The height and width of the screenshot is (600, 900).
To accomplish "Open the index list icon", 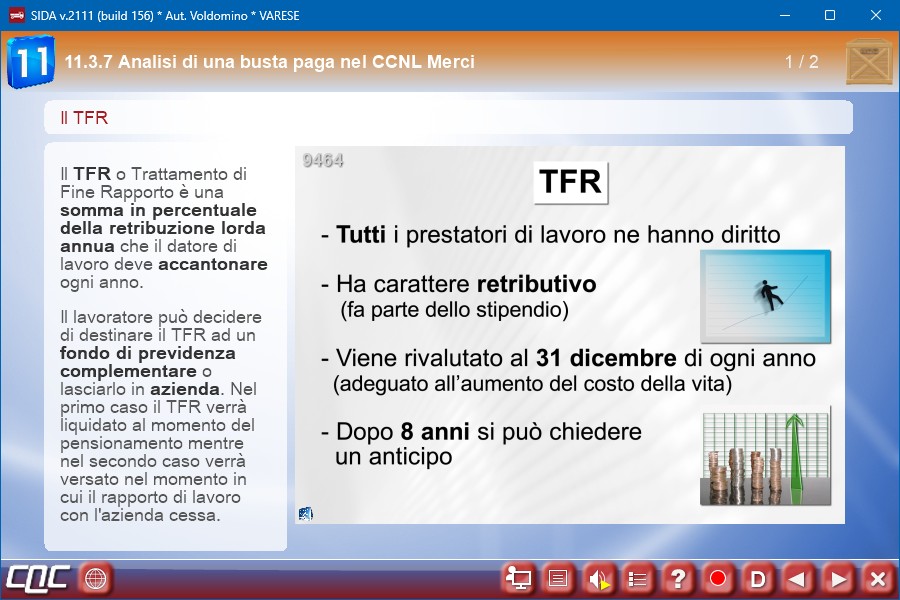I will point(638,578).
